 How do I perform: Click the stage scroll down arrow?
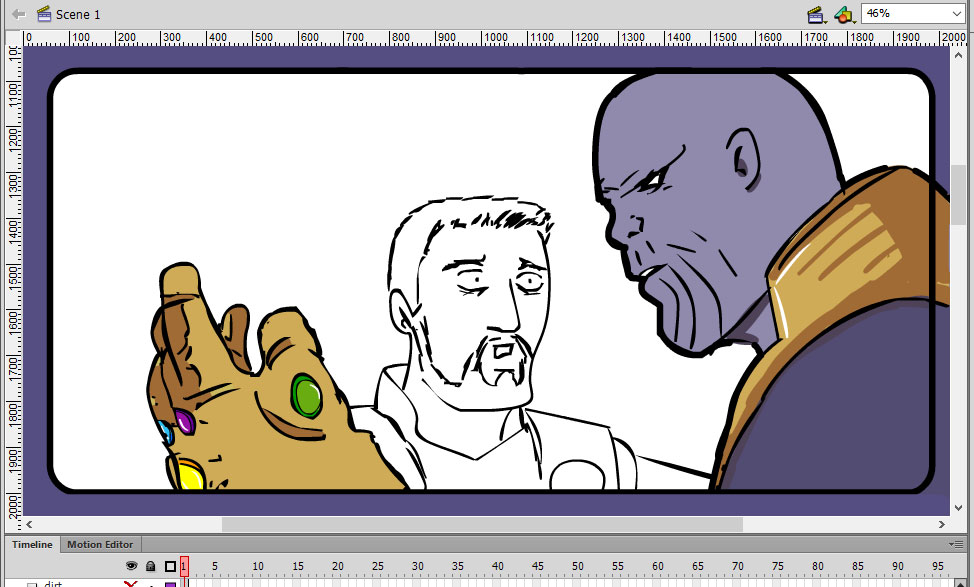point(958,507)
